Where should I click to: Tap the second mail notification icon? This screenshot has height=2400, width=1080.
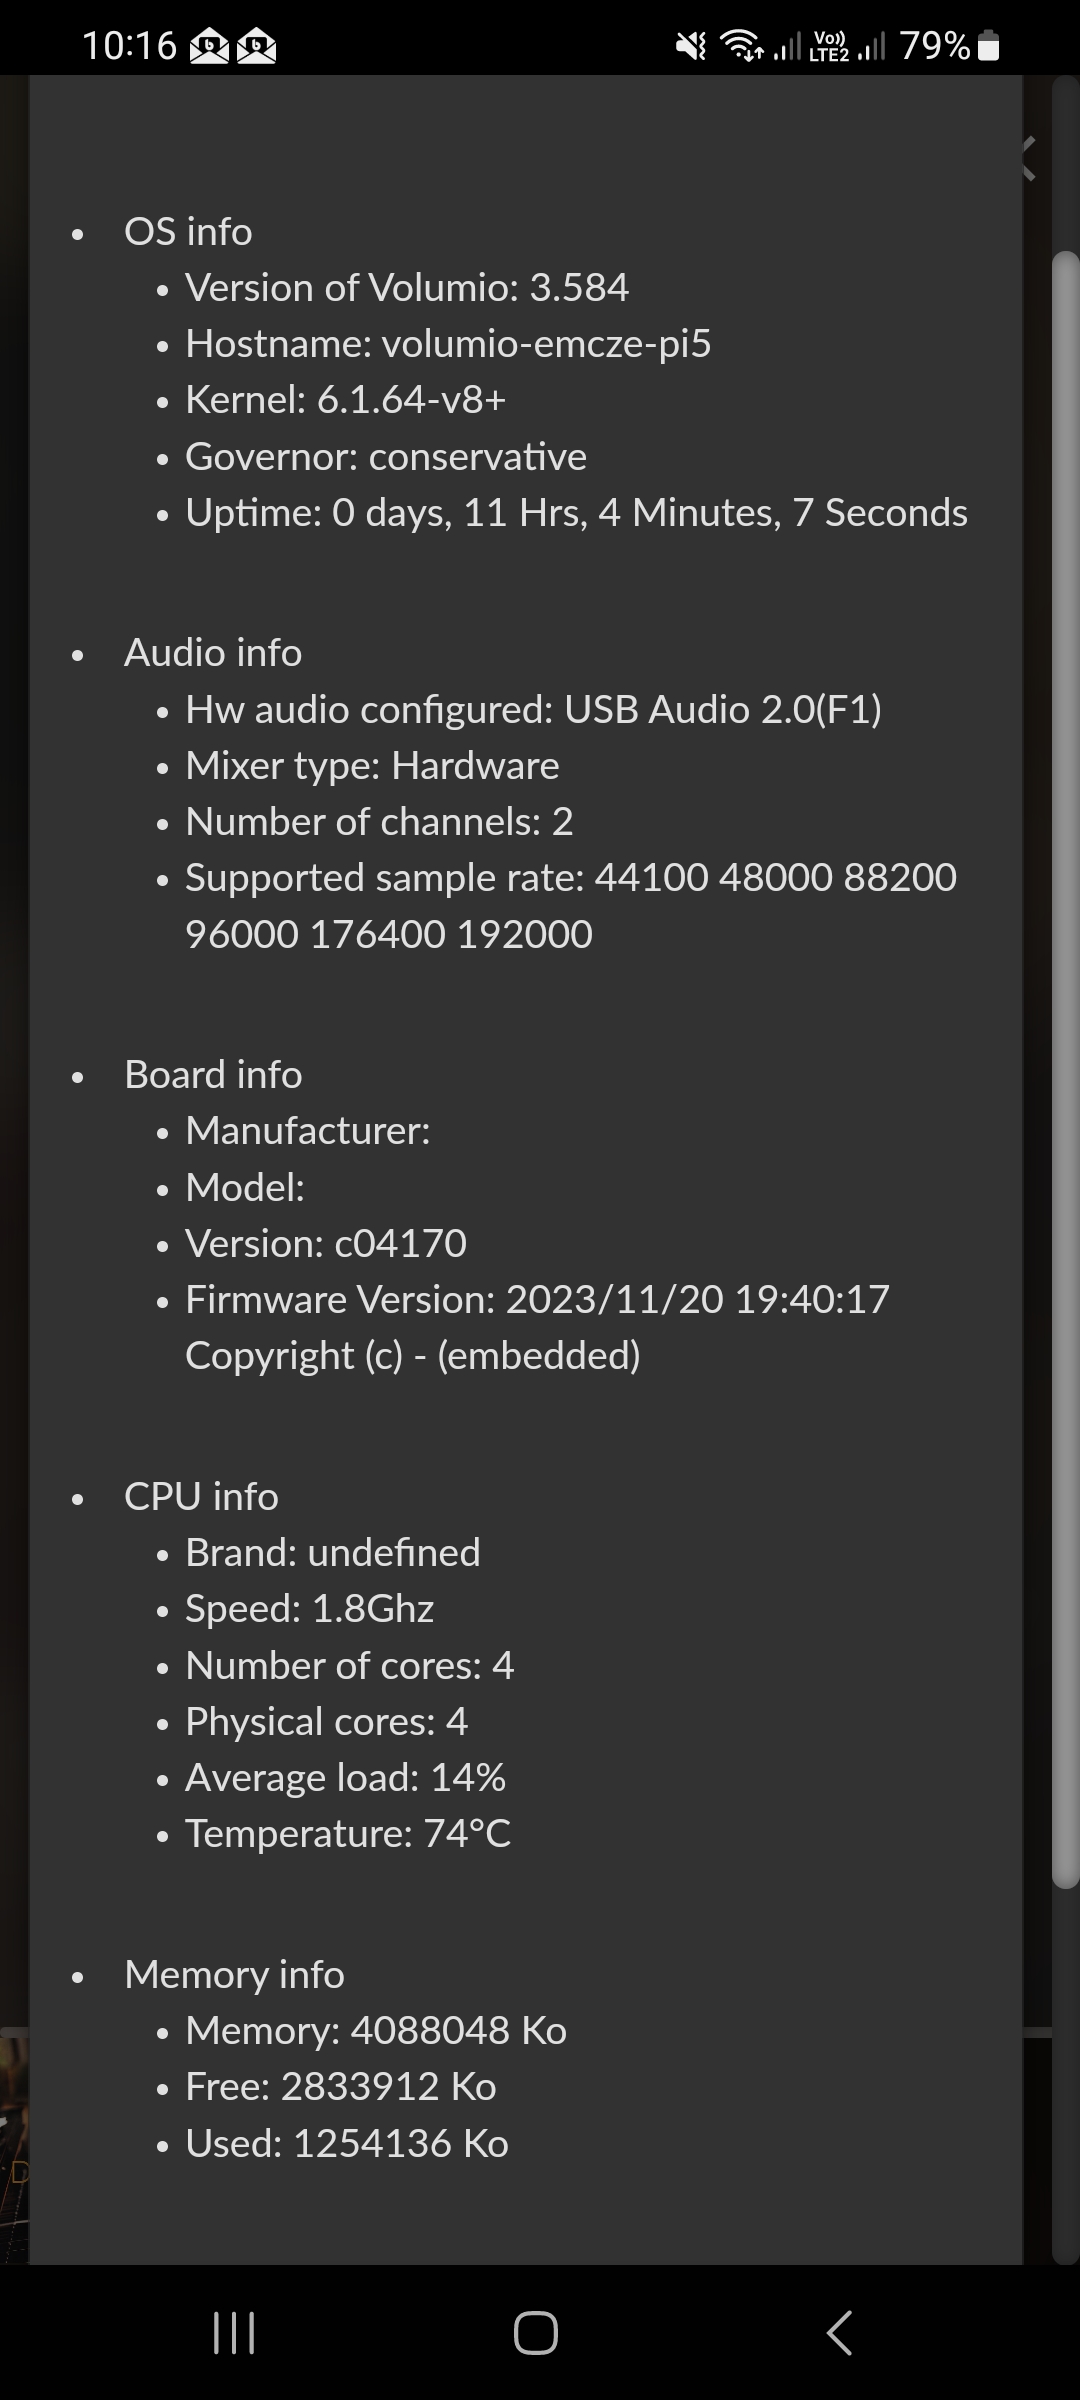click(x=257, y=46)
